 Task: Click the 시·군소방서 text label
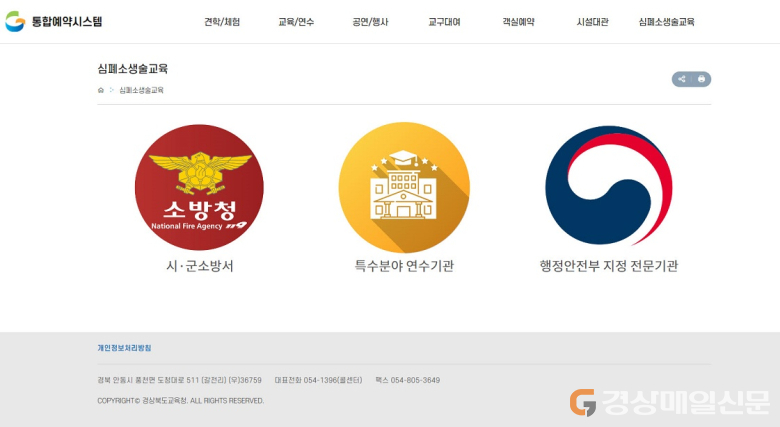(x=199, y=266)
